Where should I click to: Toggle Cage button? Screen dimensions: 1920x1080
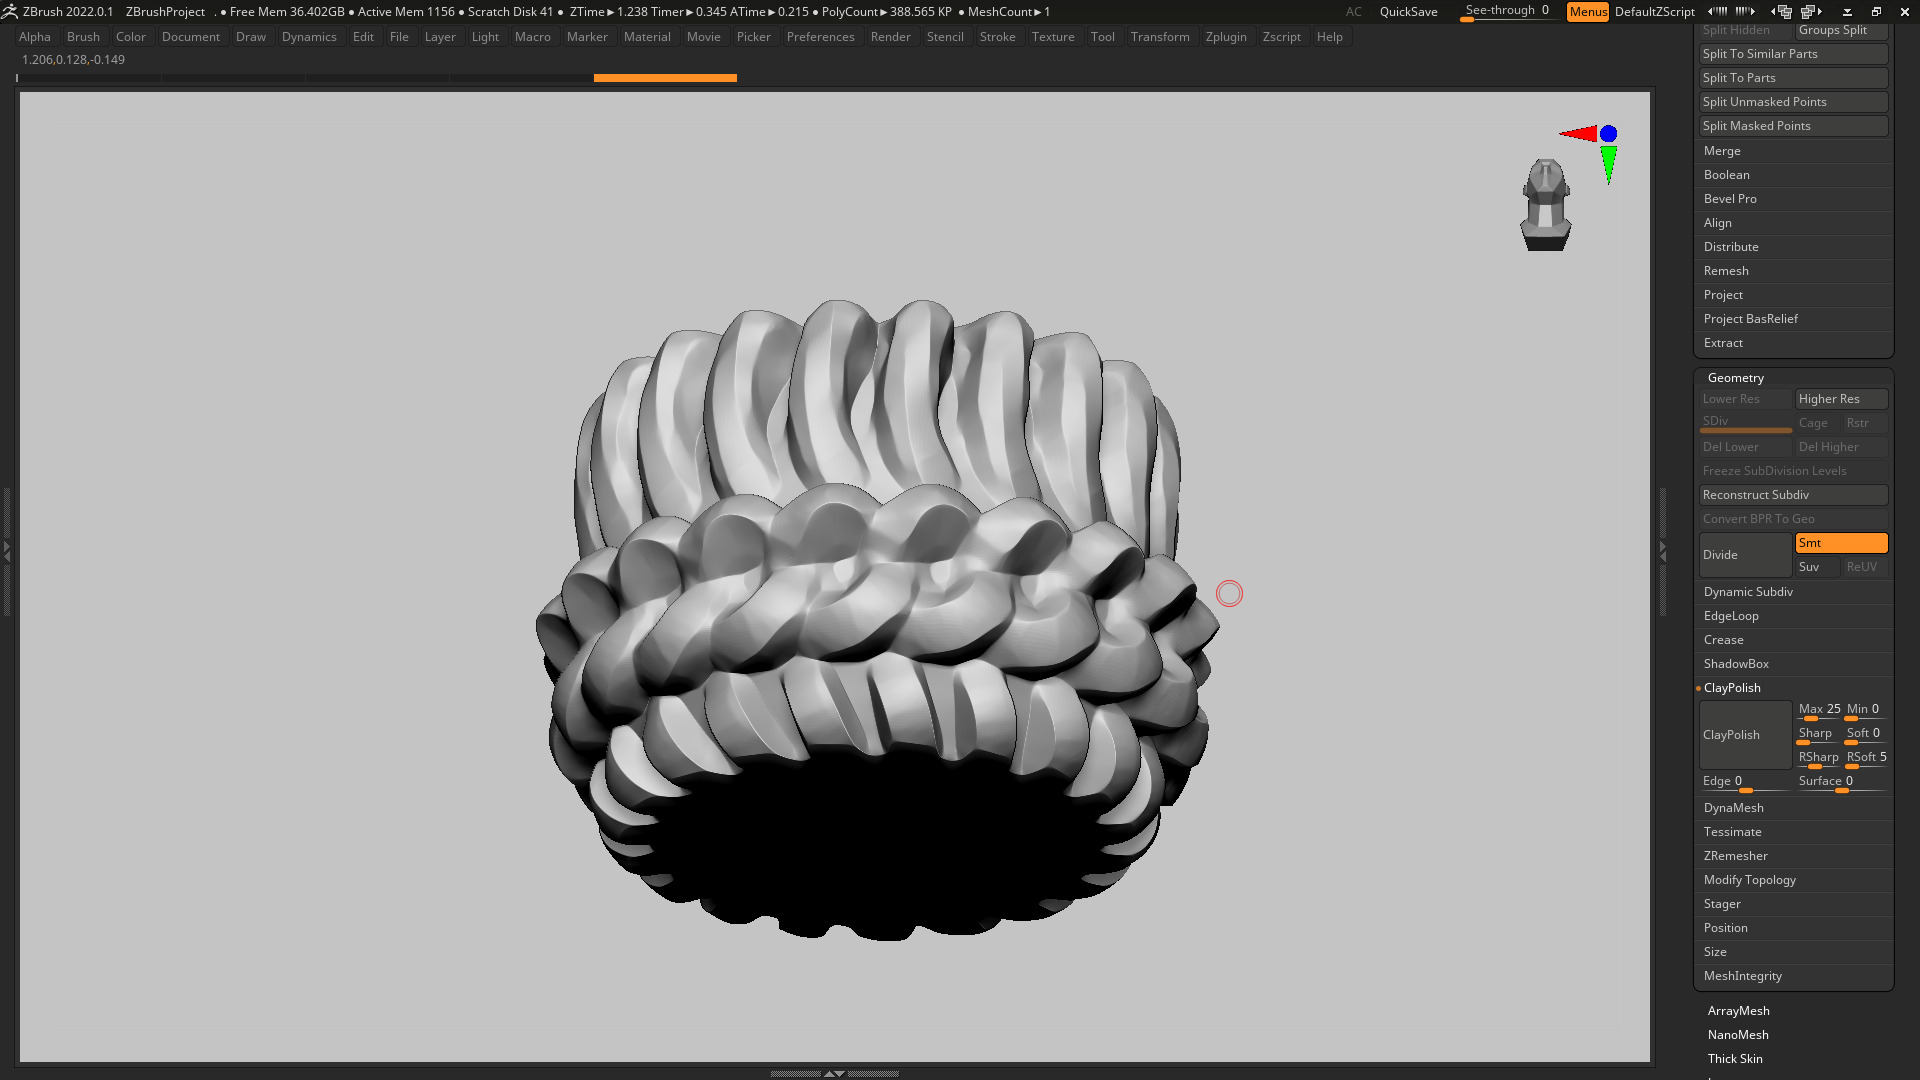[x=1817, y=423]
